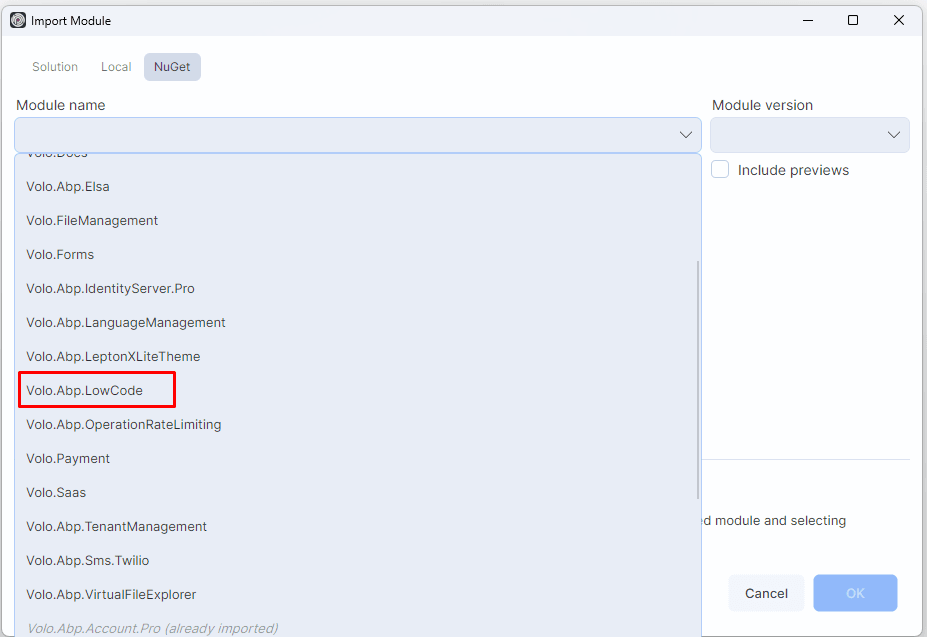Minimize the Import Module window

808,21
